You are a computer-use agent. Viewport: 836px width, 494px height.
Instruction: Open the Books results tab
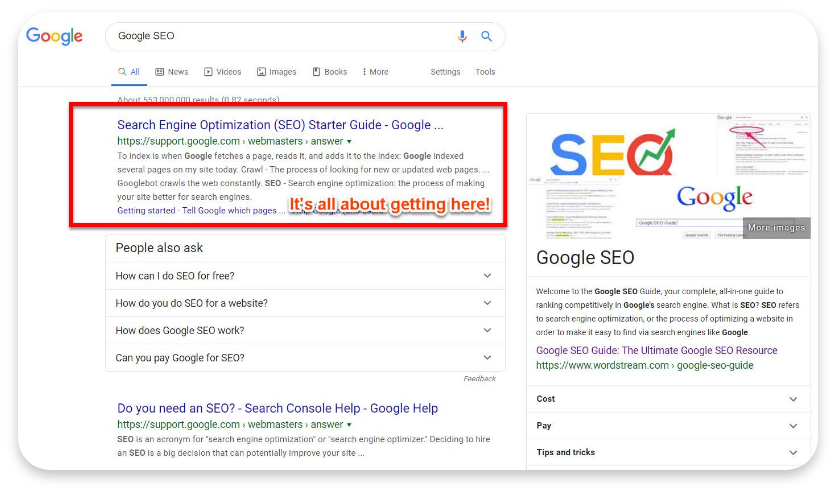pos(329,72)
